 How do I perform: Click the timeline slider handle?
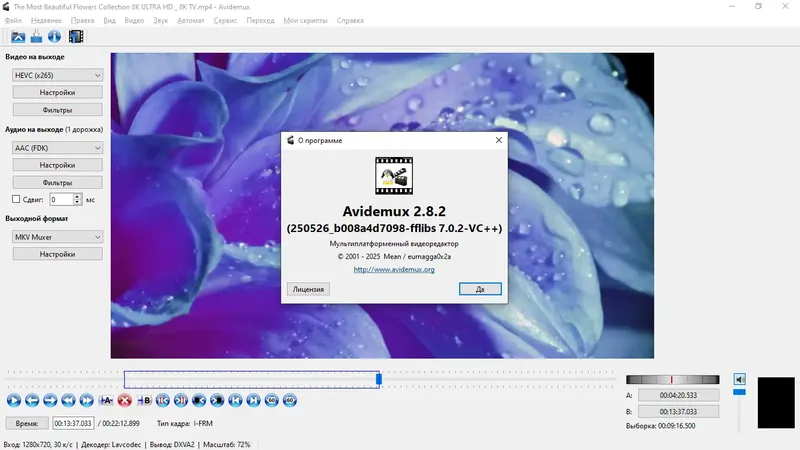coord(379,379)
